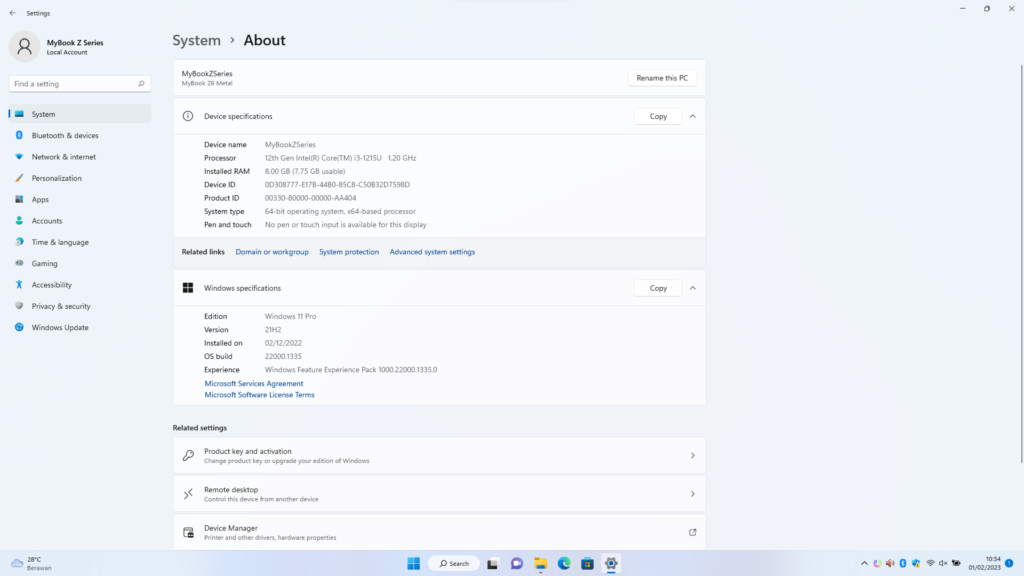The height and width of the screenshot is (576, 1024).
Task: Click the Bluetooth tray icon
Action: click(x=903, y=564)
